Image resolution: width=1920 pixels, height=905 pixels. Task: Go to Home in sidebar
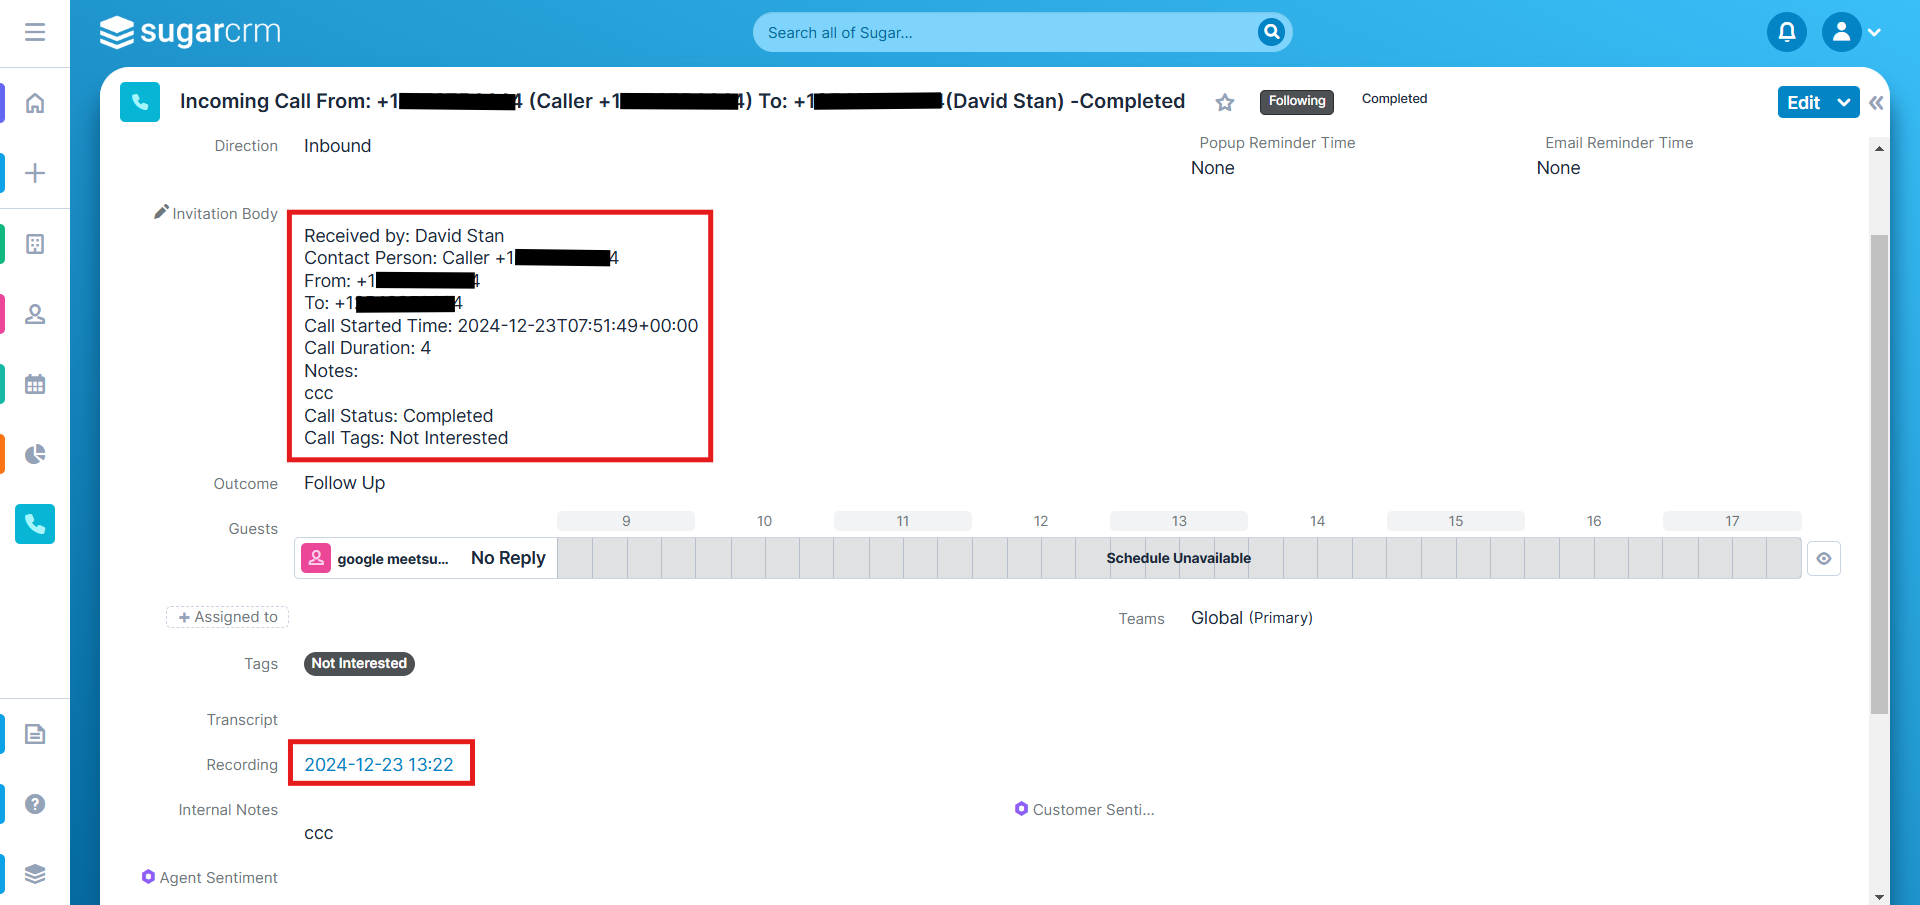pos(35,103)
